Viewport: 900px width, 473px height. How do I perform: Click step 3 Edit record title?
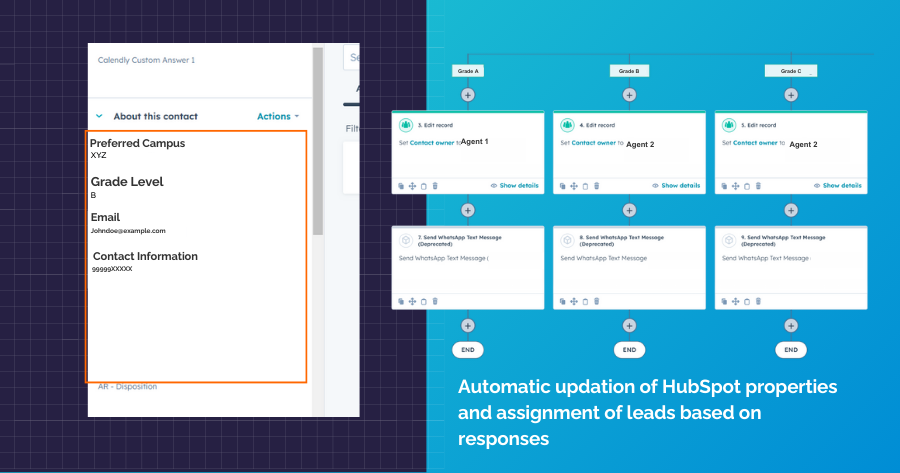tap(436, 125)
